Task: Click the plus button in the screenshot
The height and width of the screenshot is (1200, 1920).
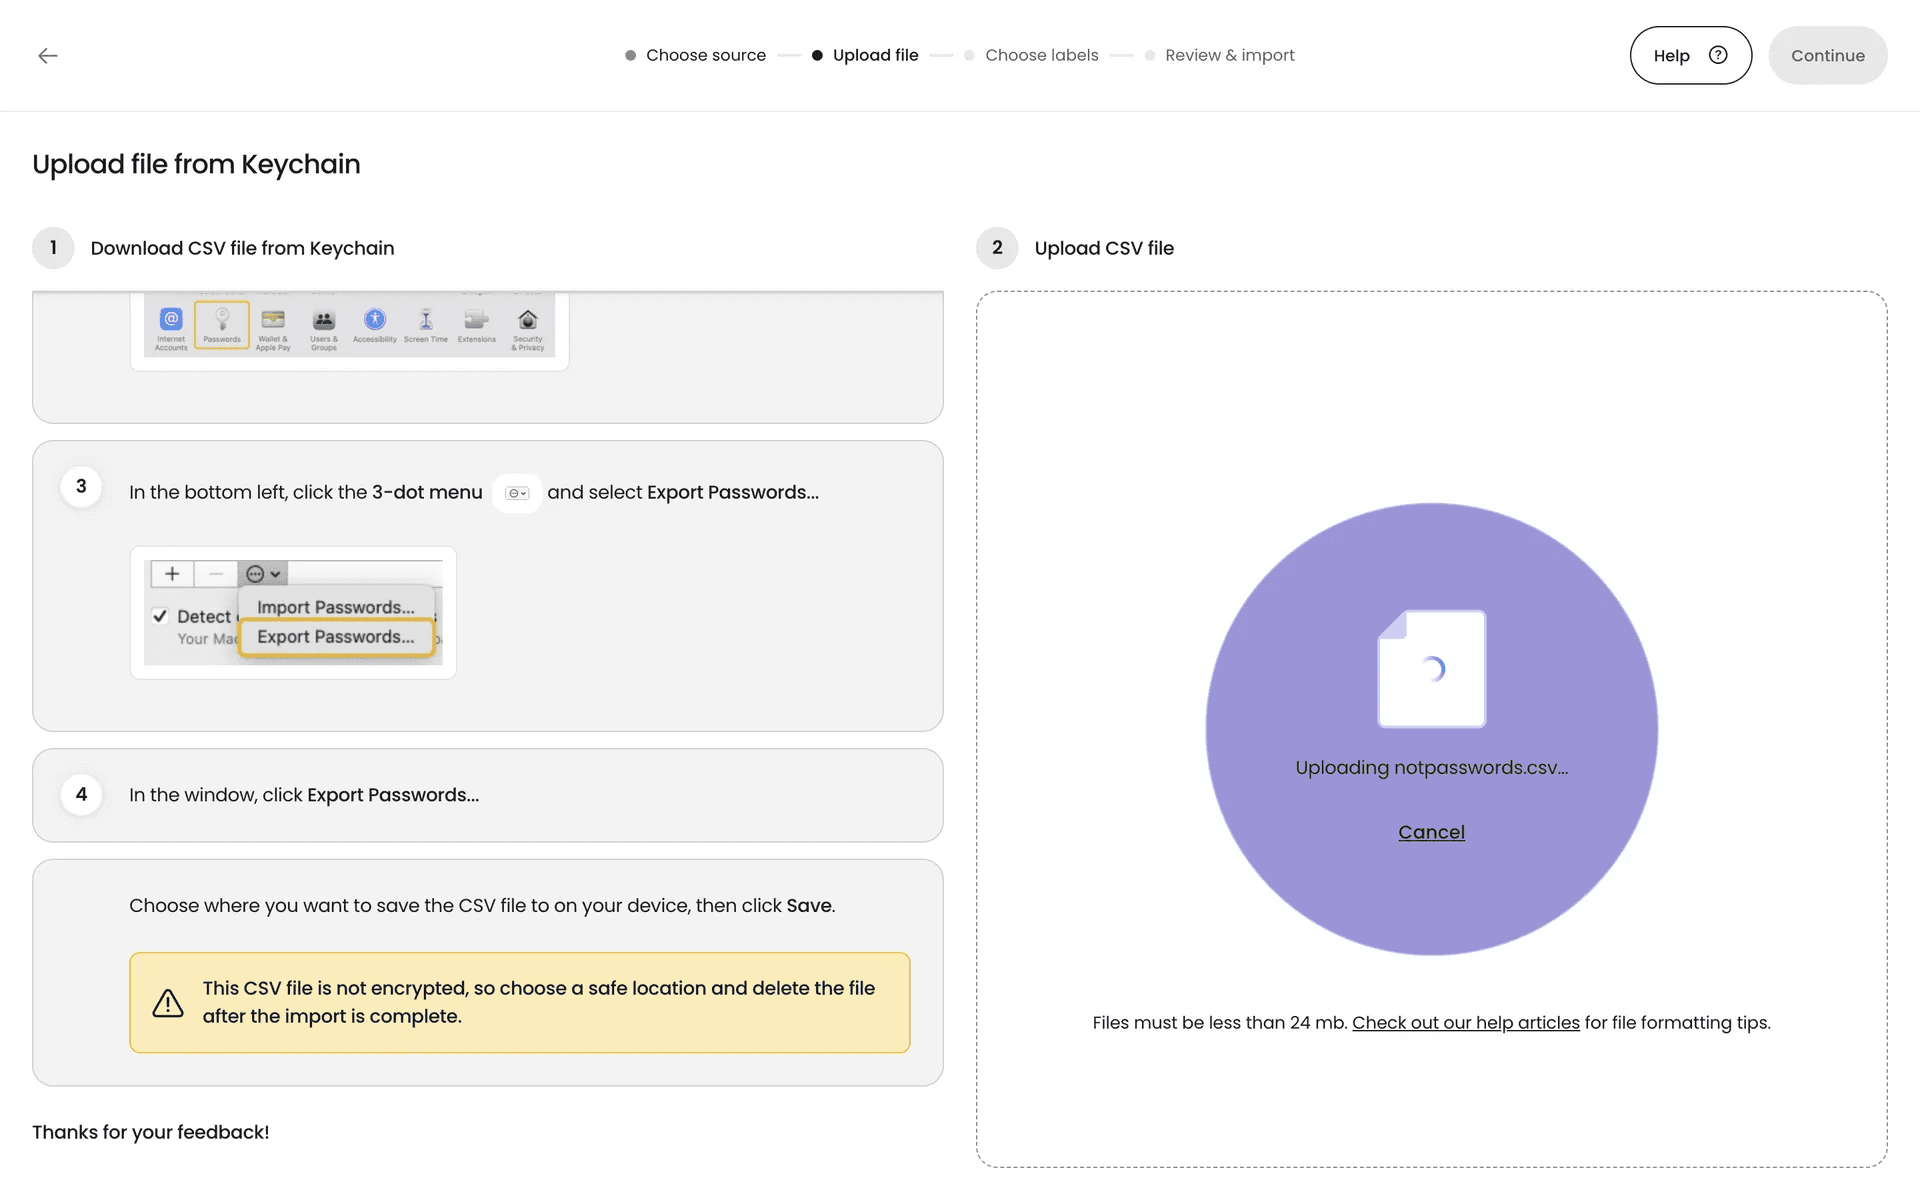Action: (172, 574)
